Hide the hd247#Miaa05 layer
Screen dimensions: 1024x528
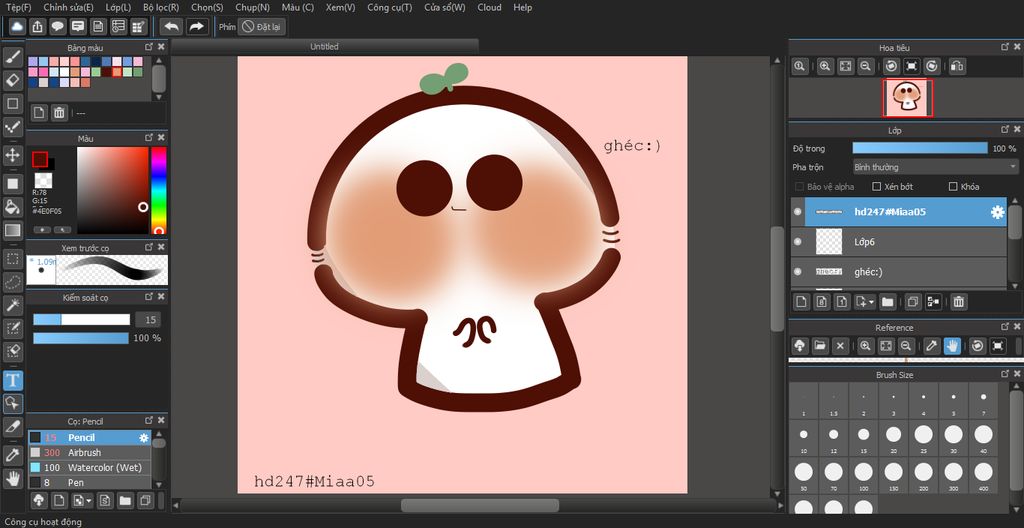[x=797, y=212]
